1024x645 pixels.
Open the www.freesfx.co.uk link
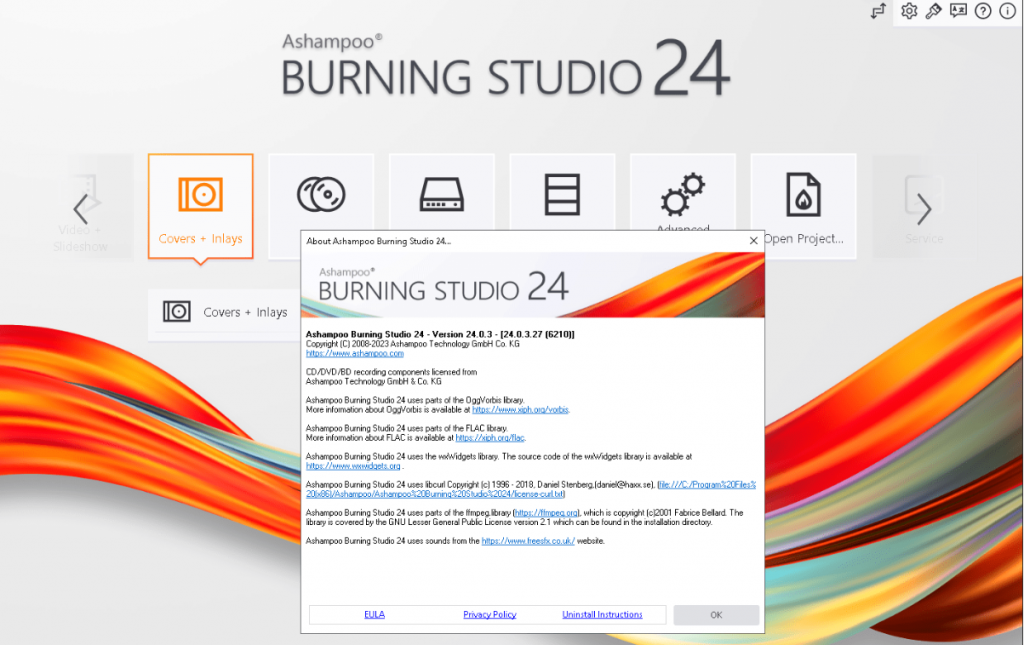pos(528,541)
